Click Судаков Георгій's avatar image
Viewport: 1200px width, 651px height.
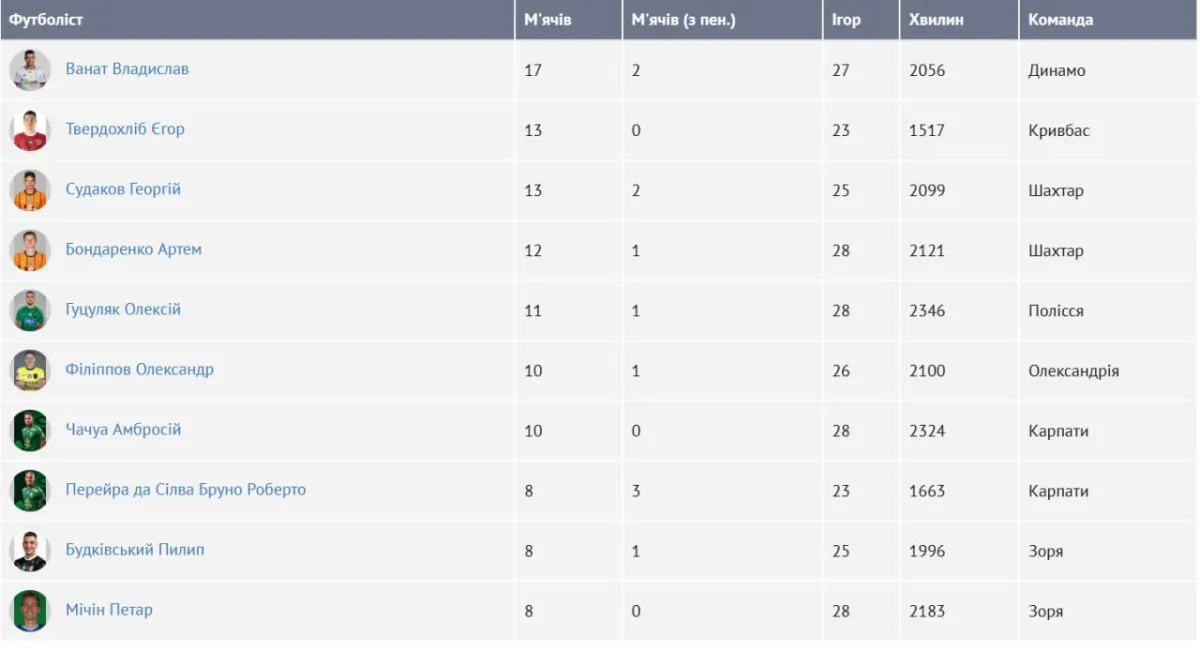click(x=30, y=190)
